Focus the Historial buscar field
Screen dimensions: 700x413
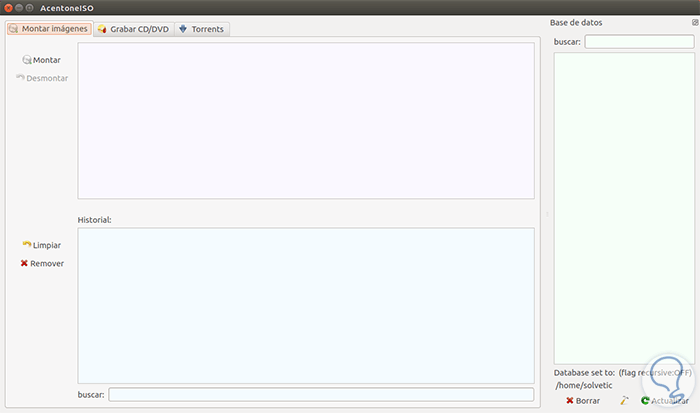click(x=321, y=395)
